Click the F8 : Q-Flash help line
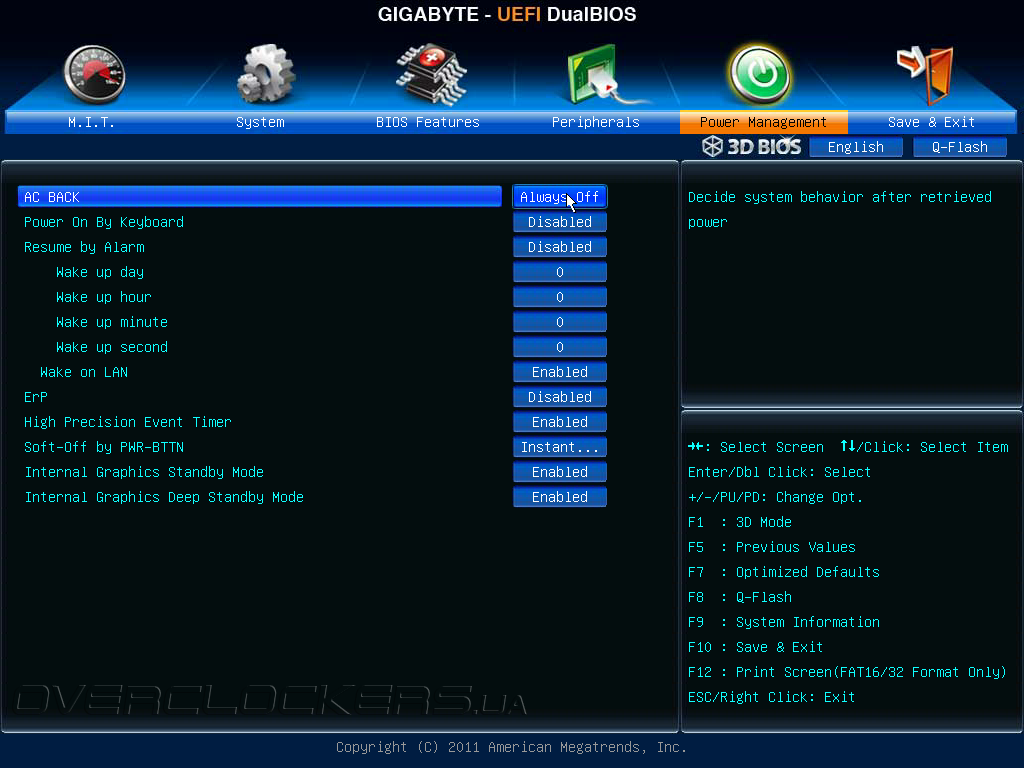The width and height of the screenshot is (1024, 768). click(x=740, y=598)
